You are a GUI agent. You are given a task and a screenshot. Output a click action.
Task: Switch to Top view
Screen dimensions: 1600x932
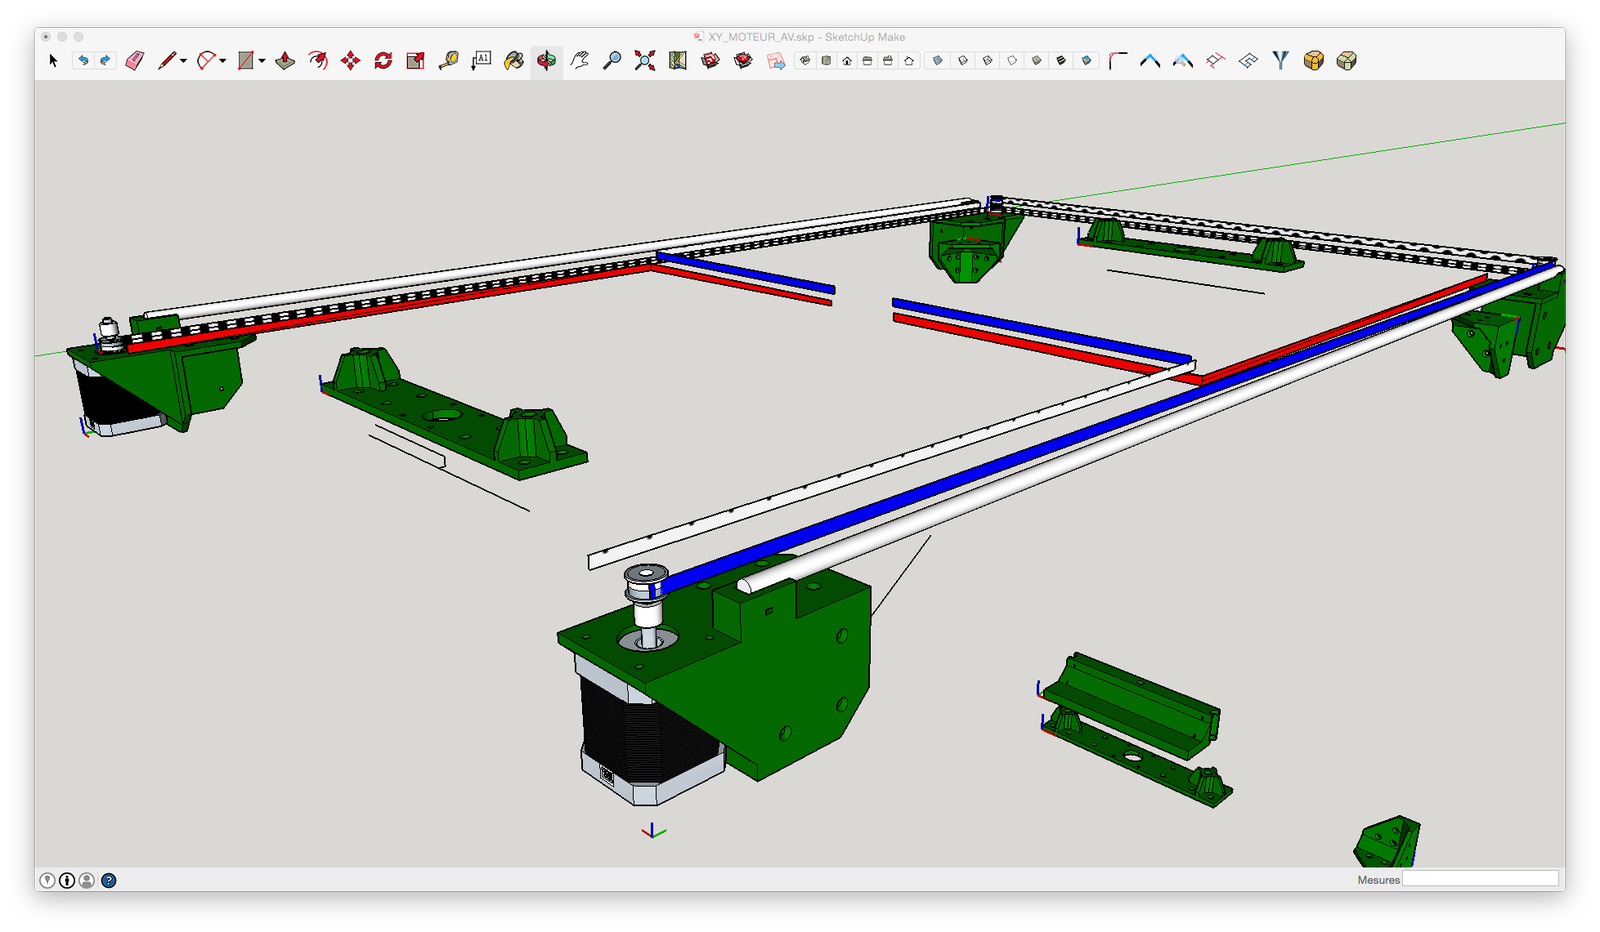tap(826, 61)
